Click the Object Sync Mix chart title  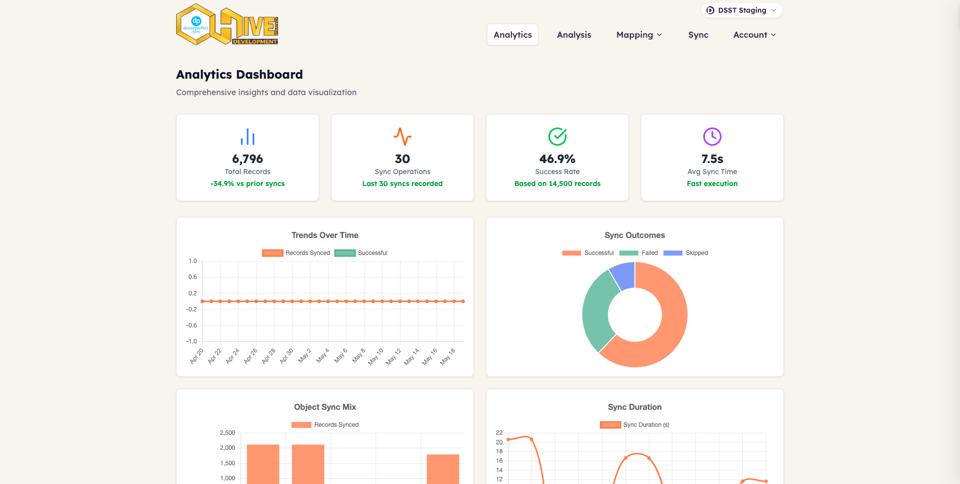point(325,407)
